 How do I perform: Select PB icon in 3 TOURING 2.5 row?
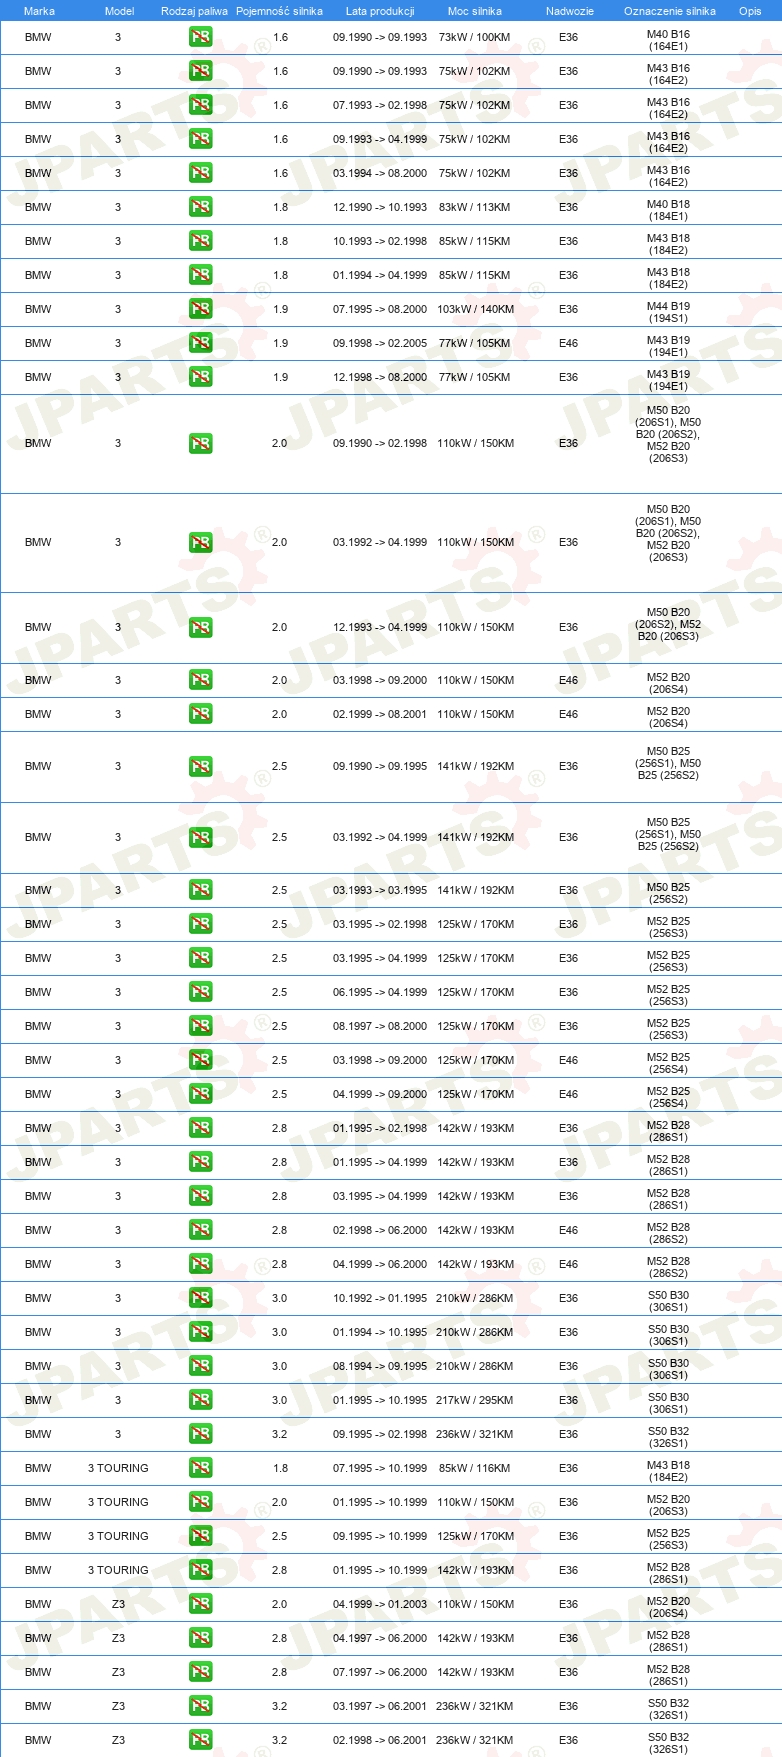(x=200, y=1536)
